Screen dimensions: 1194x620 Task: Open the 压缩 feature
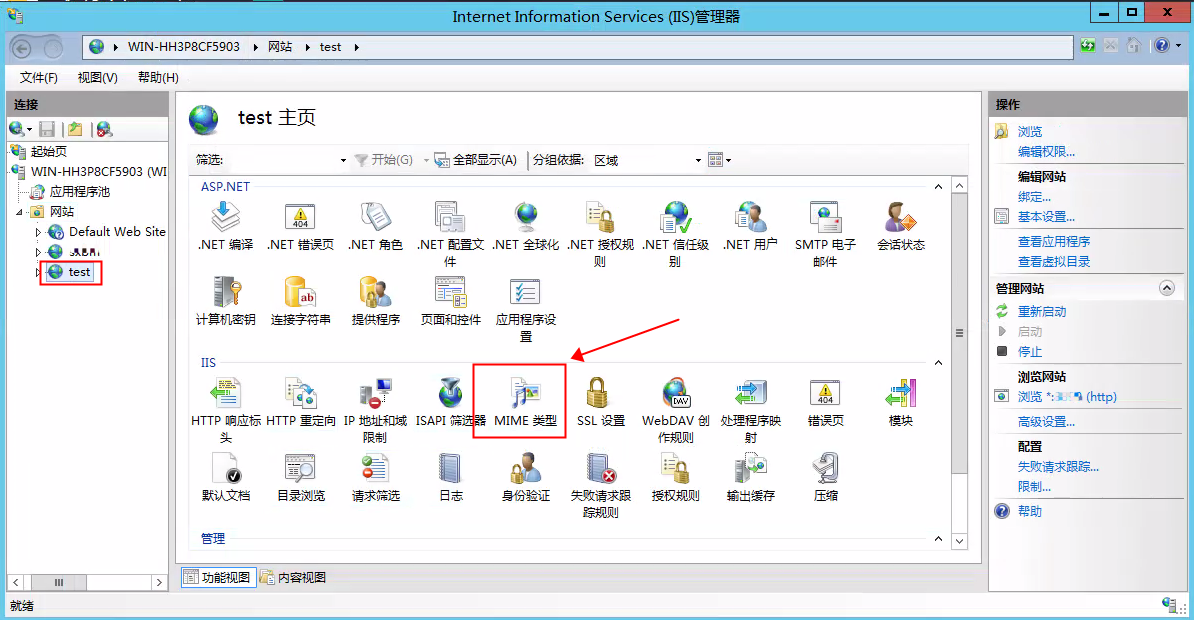click(x=825, y=473)
